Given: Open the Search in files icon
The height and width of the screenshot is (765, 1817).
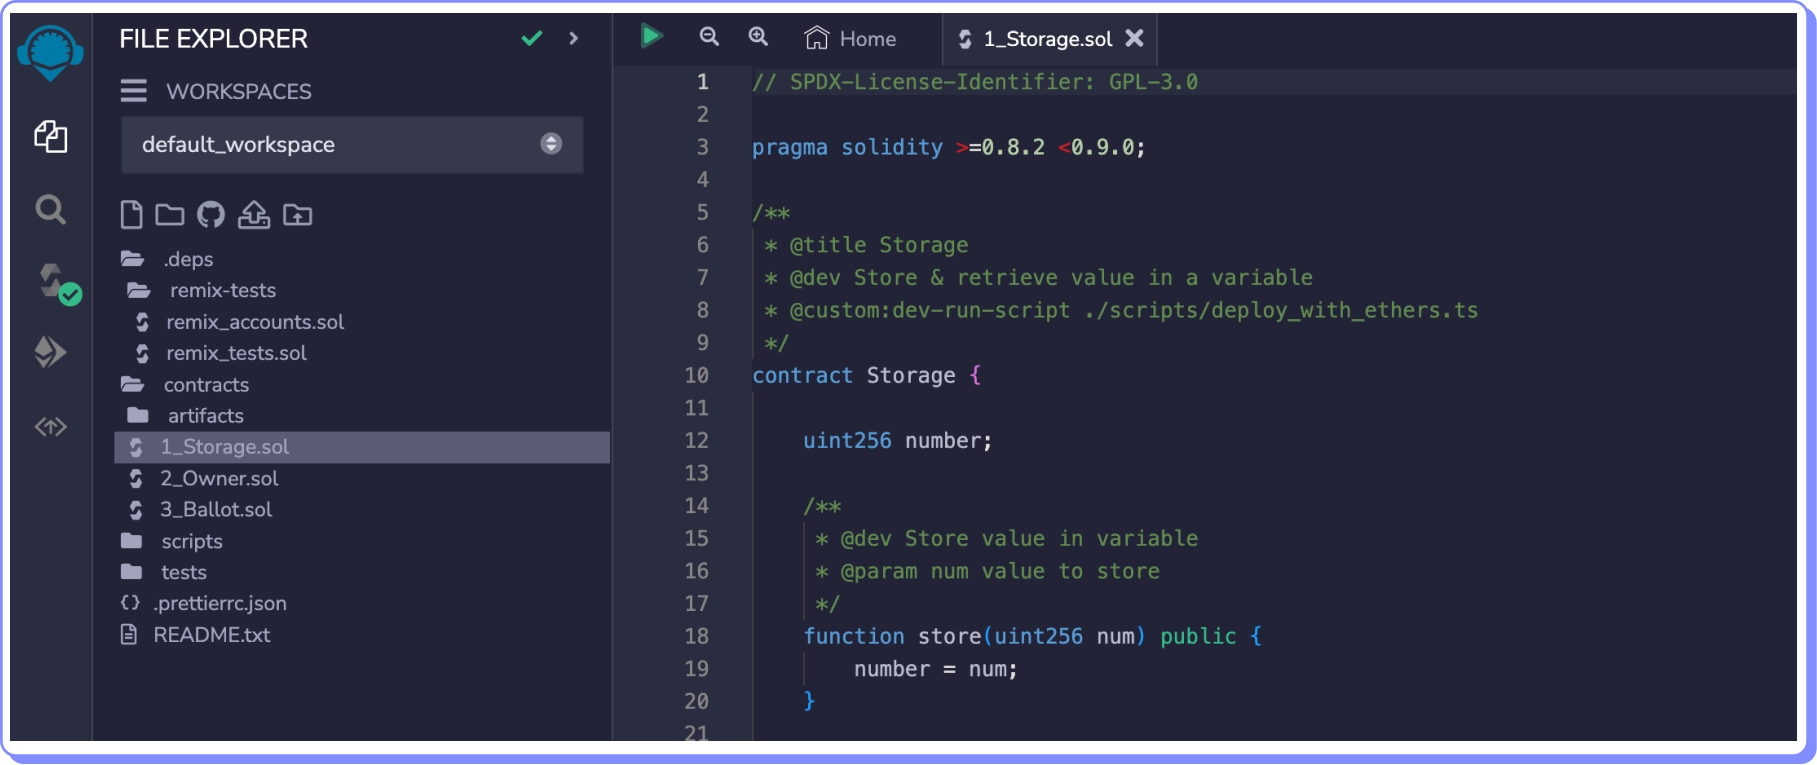Looking at the screenshot, I should 50,209.
